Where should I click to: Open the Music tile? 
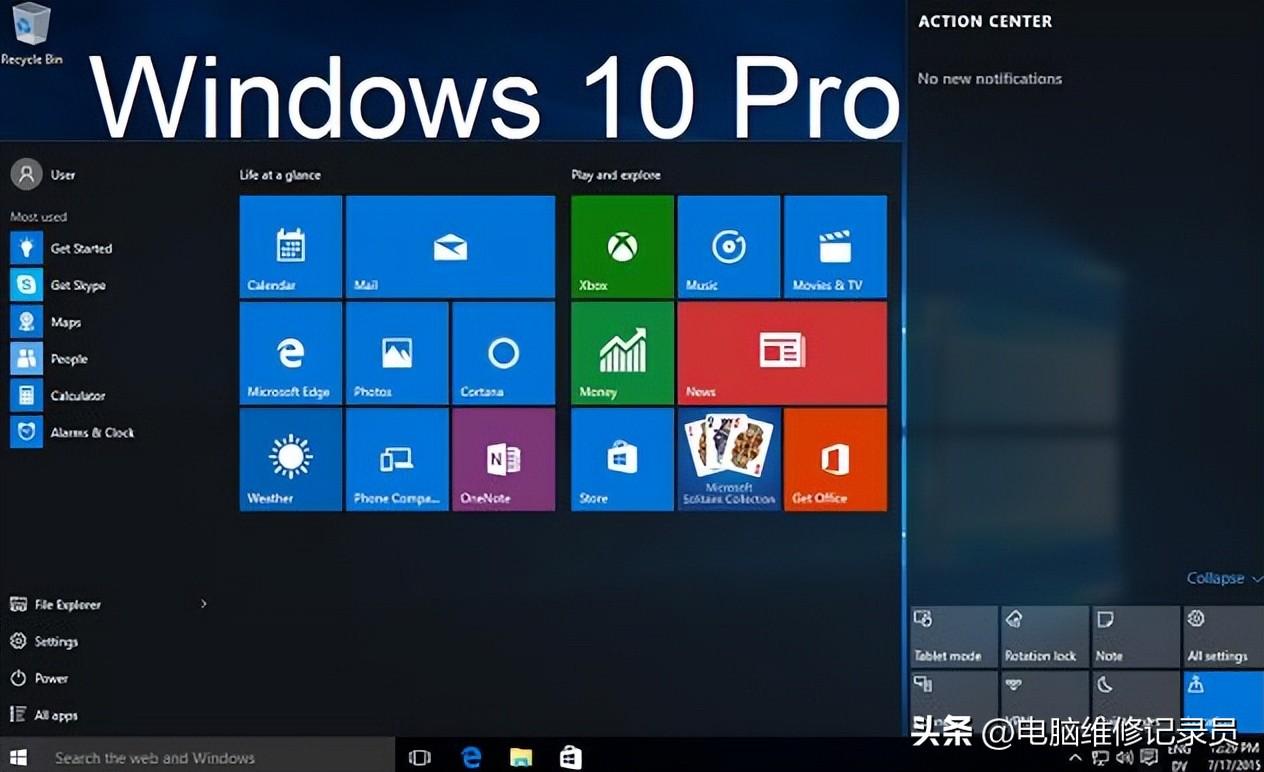pyautogui.click(x=729, y=246)
